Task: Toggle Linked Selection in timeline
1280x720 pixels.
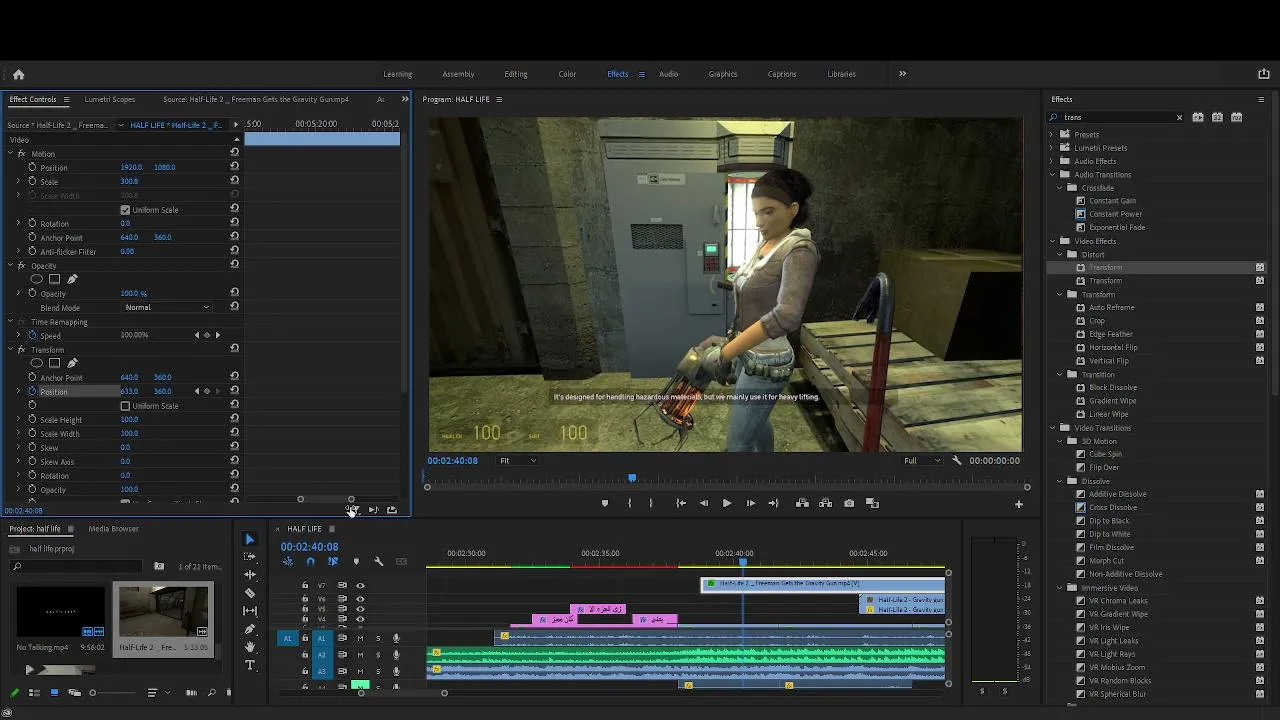Action: 333,562
